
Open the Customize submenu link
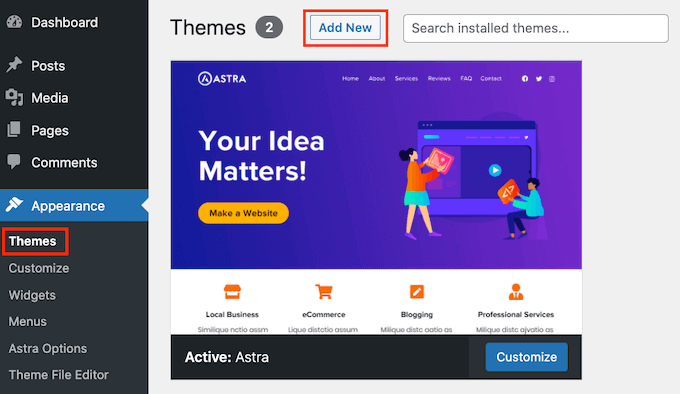39,268
